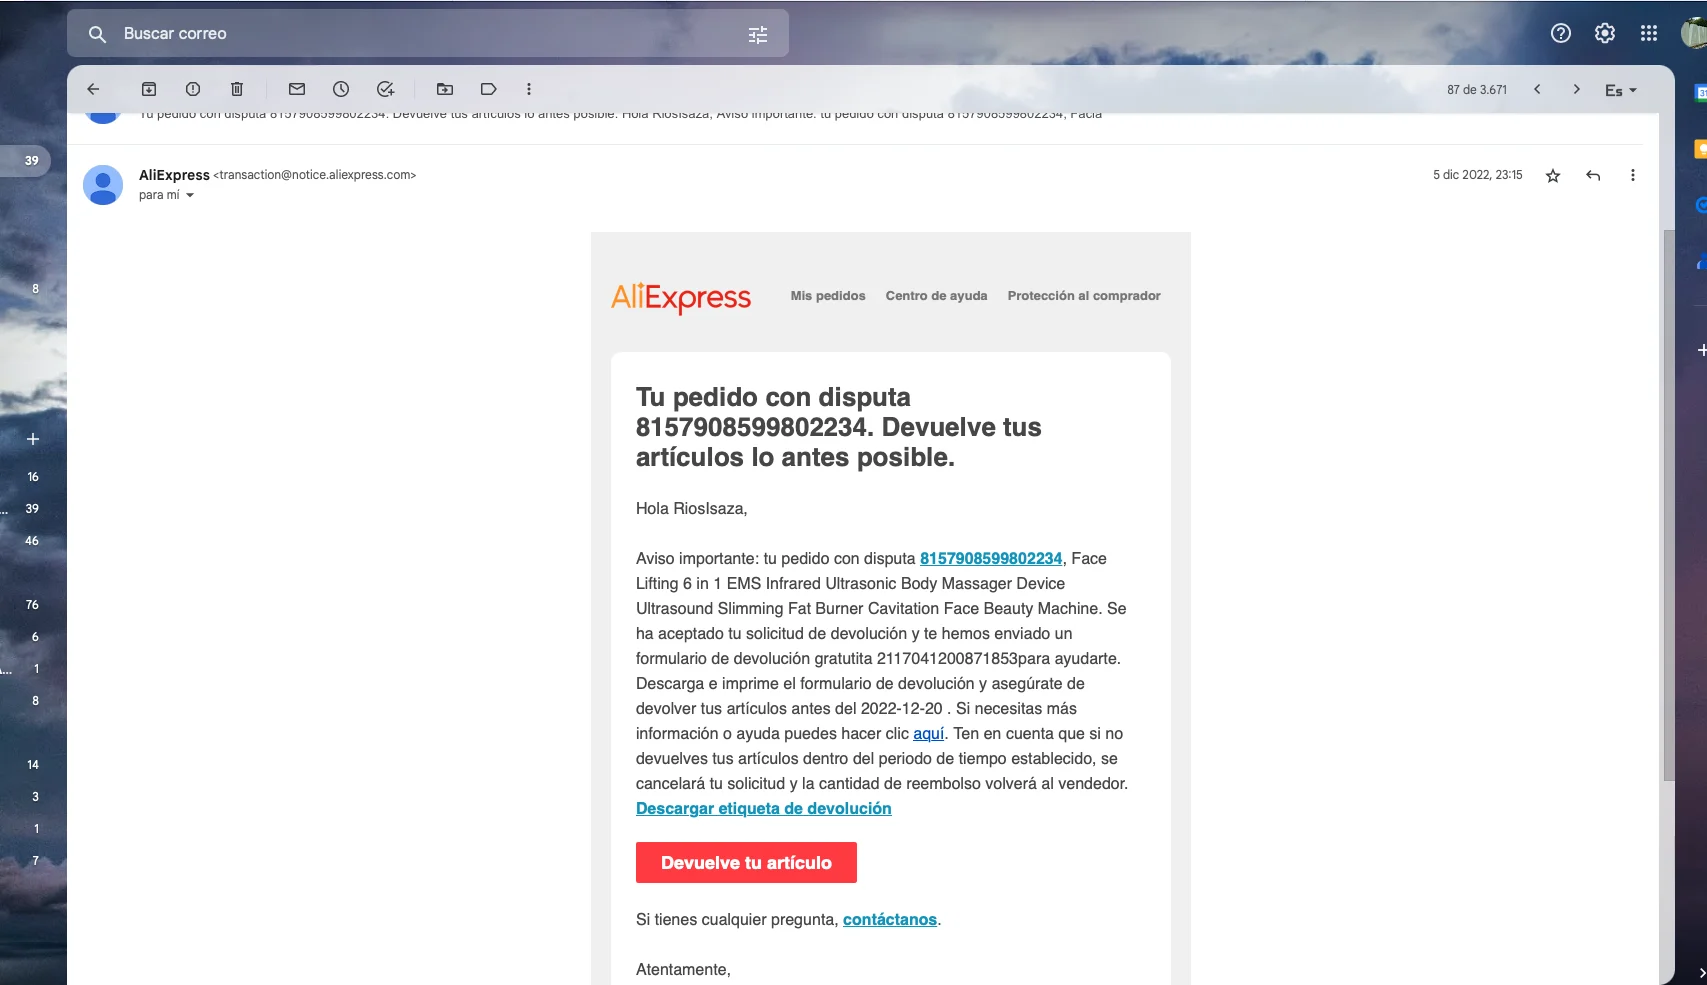Open the 'Centro de ayuda' link
Screen dimensions: 1707x985
pos(936,296)
